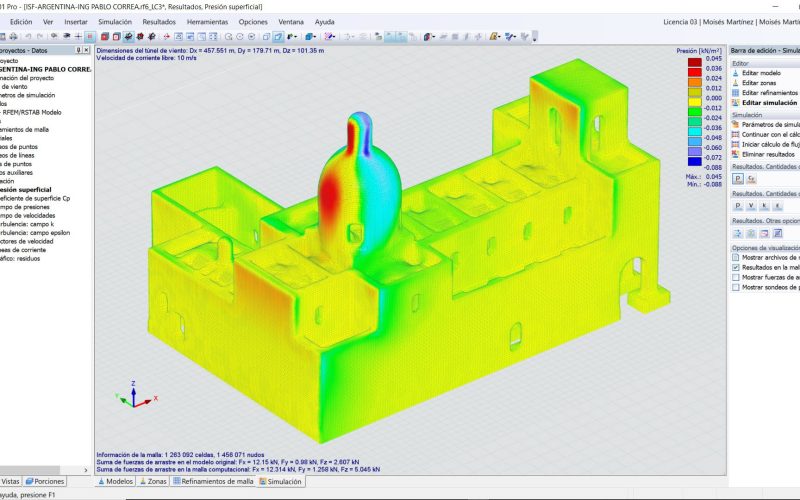Switch to the Zonas tab
Image resolution: width=800 pixels, height=500 pixels.
point(153,481)
